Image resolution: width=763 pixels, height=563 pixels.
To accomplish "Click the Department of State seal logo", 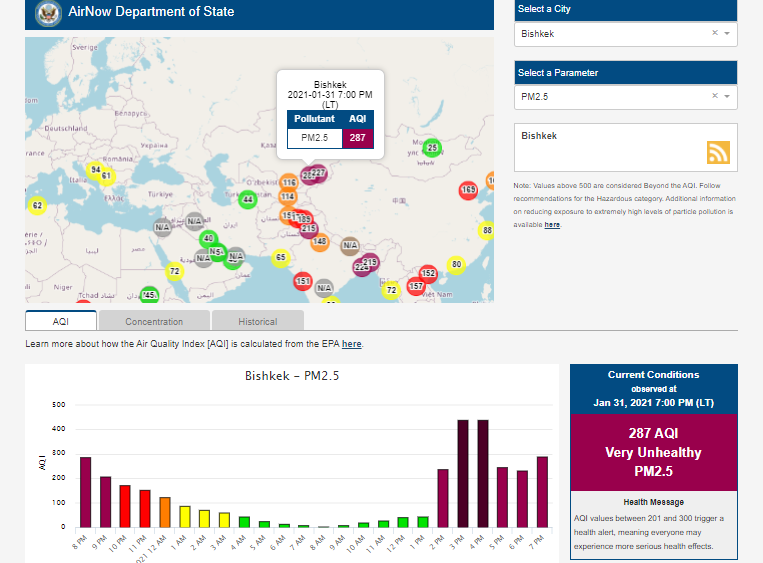I will 46,13.
